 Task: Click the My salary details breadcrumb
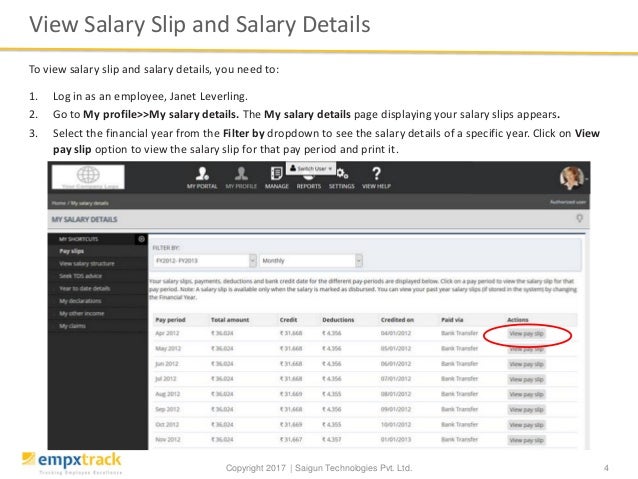[90, 203]
